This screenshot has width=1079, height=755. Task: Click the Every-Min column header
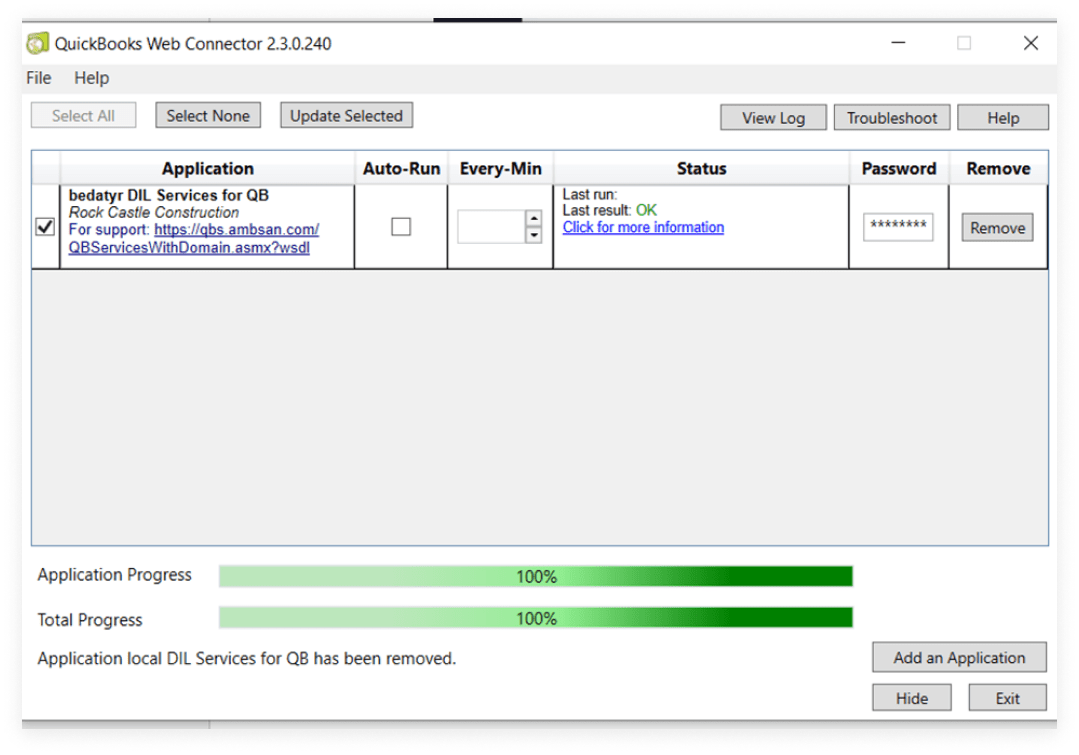pos(500,169)
